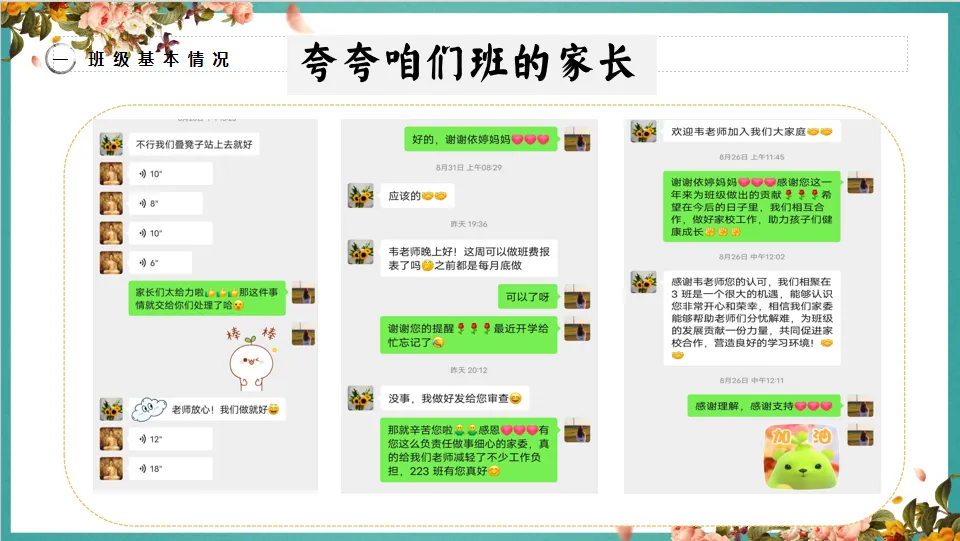This screenshot has height=541, width=960.
Task: Click the avatar beside the 6" voice message
Action: 111,263
